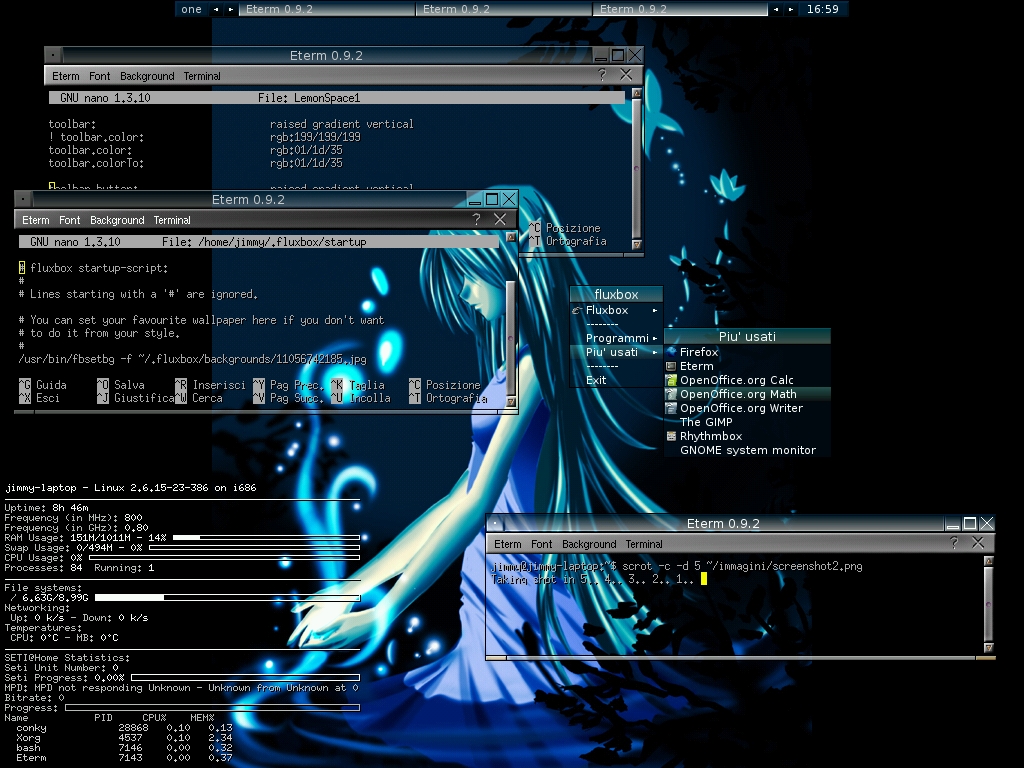Screen dimensions: 1024x768
Task: Click the 16:59 clock in toolbar
Action: 822,9
